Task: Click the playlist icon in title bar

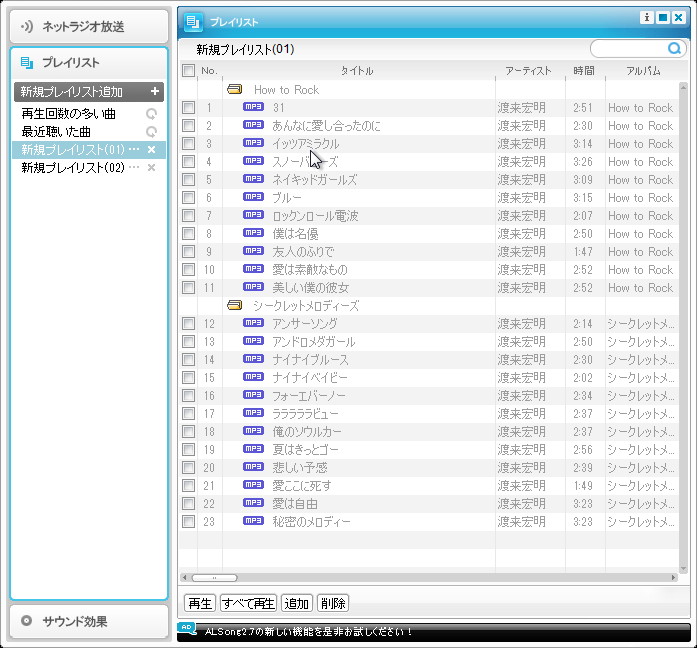Action: pyautogui.click(x=193, y=22)
